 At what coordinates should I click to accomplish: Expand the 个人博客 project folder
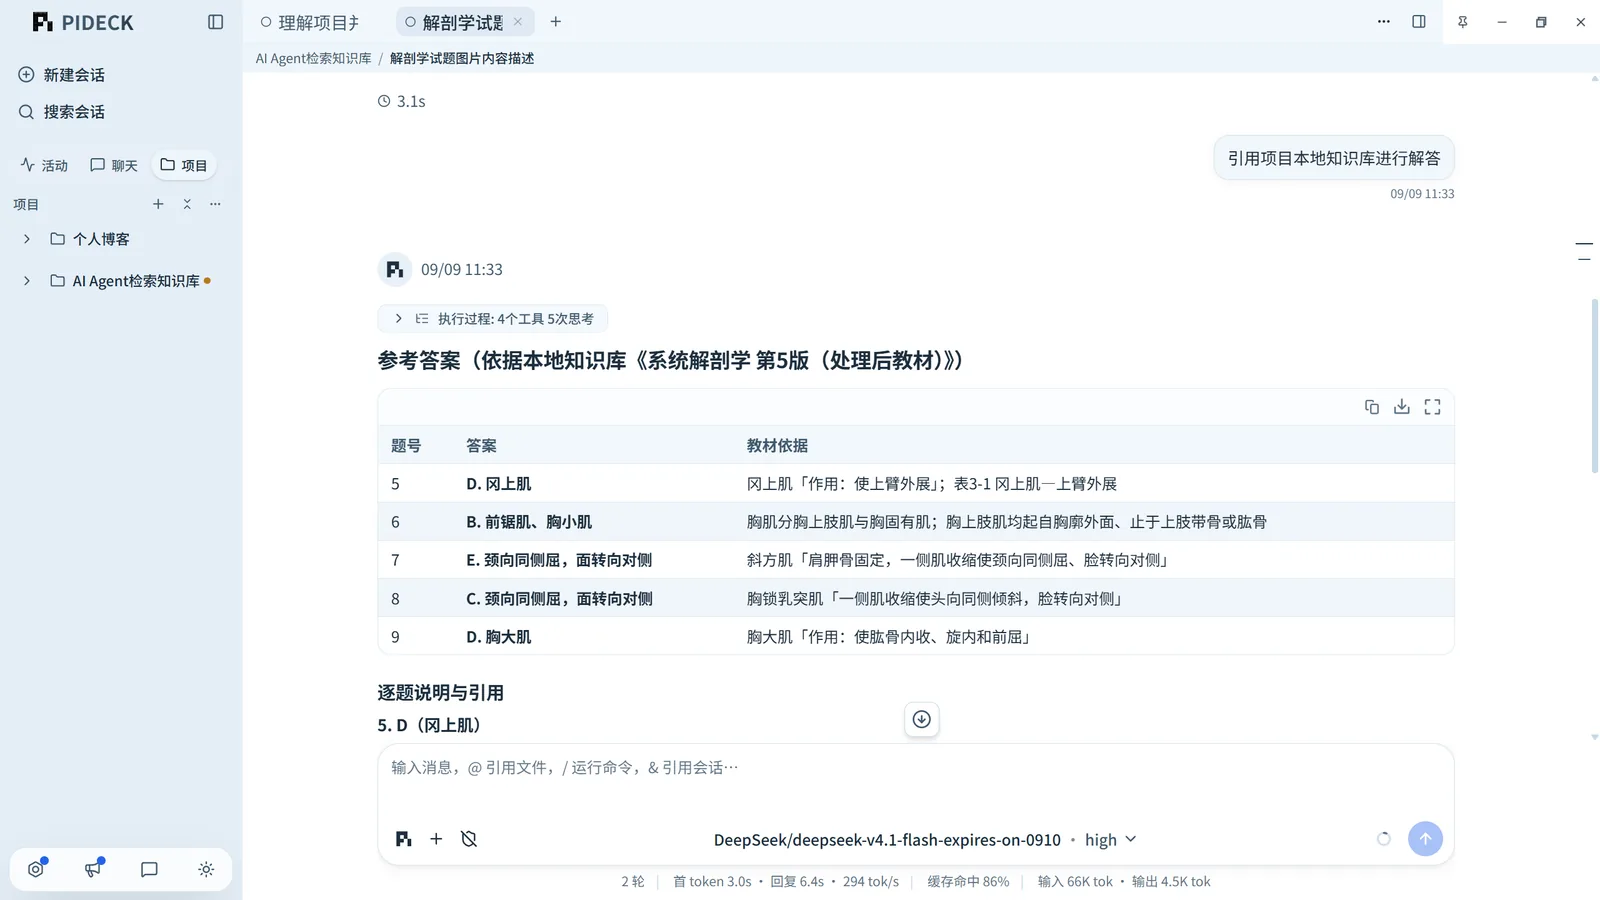click(x=27, y=239)
